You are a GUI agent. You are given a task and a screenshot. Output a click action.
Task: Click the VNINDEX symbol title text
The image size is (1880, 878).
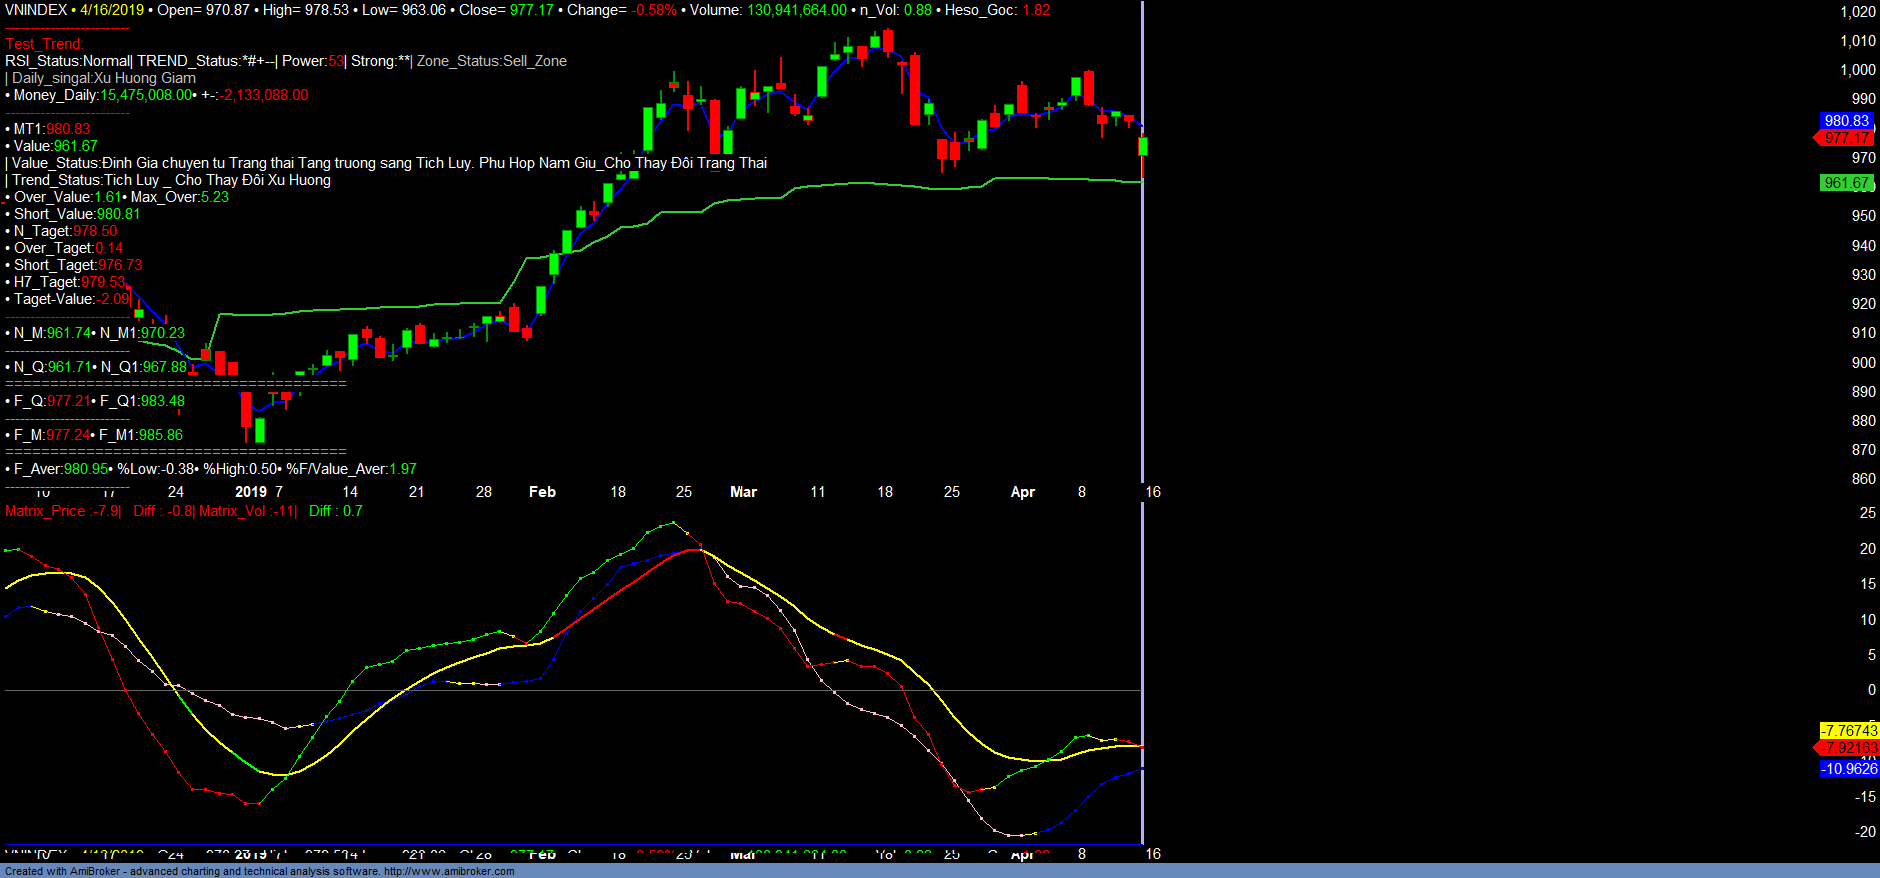click(x=36, y=10)
